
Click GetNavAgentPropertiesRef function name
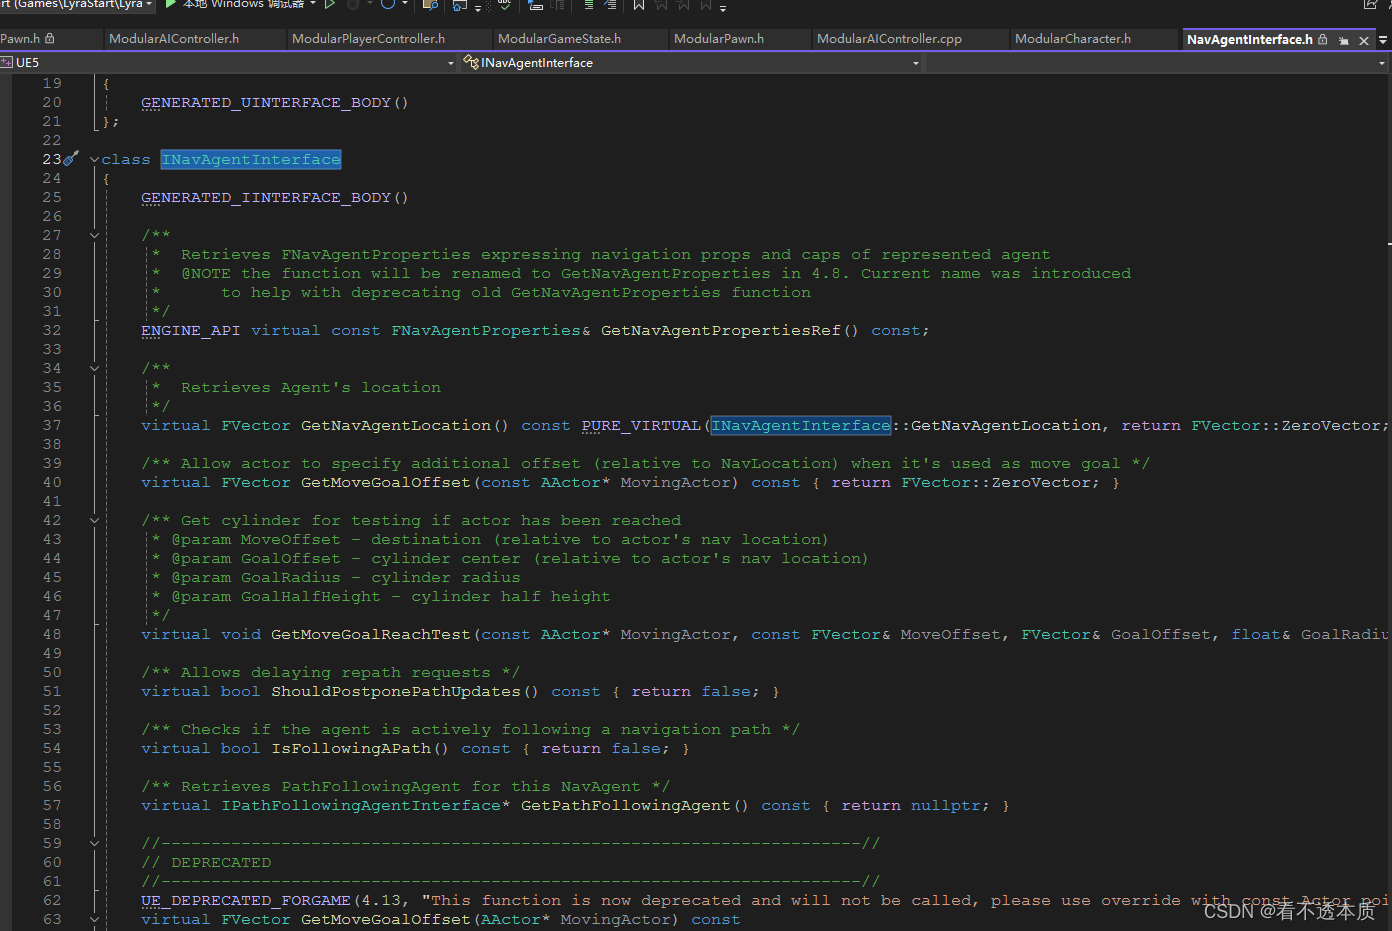721,331
